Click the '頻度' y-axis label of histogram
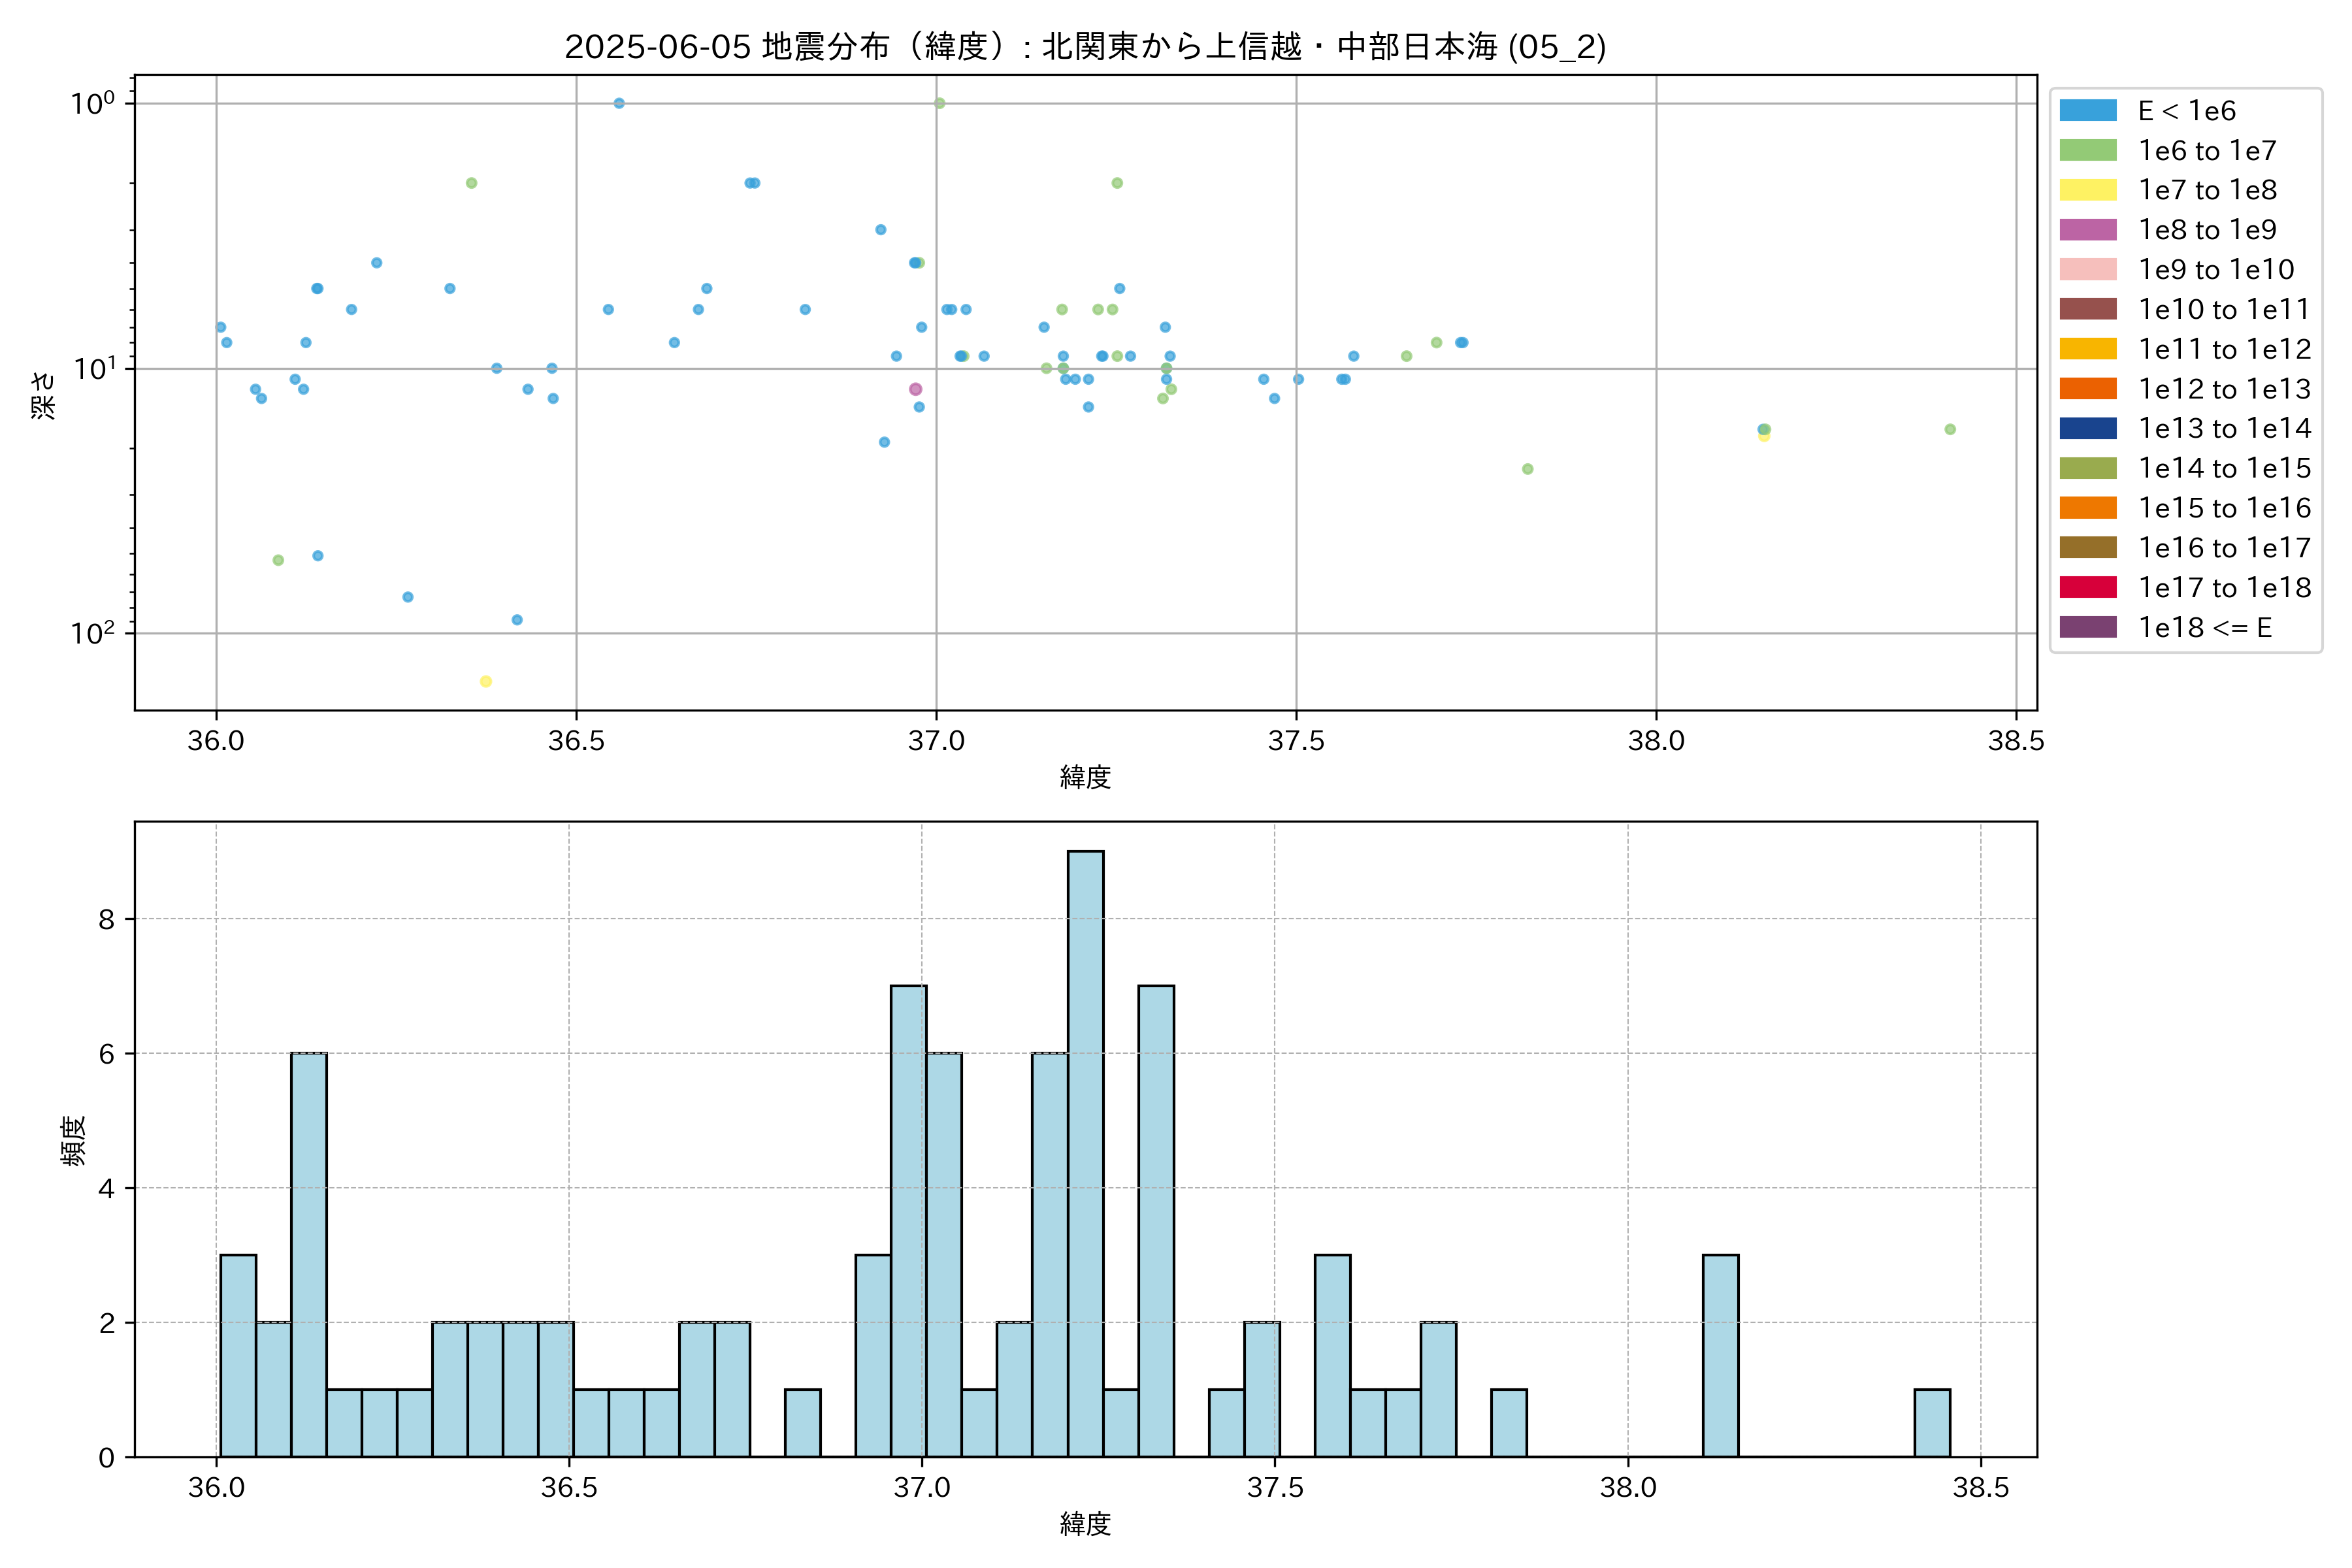 point(74,1140)
